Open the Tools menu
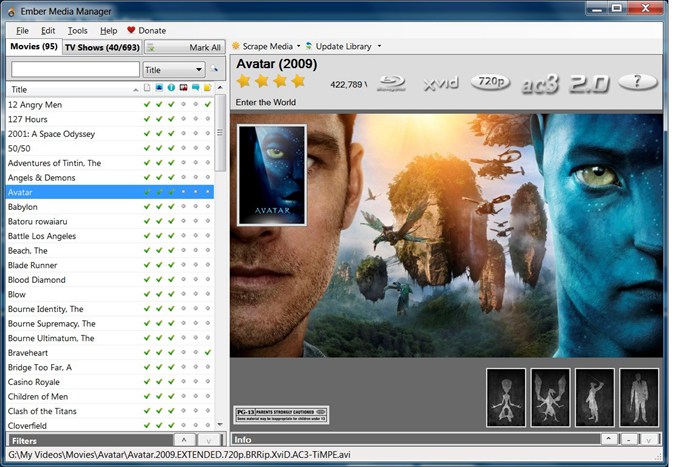Viewport: 700px width, 467px height. point(77,30)
